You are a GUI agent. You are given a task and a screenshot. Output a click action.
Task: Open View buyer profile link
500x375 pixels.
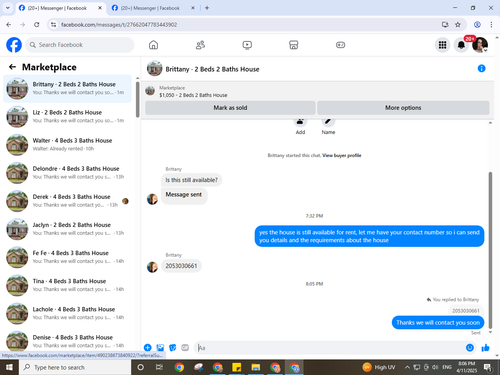[x=342, y=155]
